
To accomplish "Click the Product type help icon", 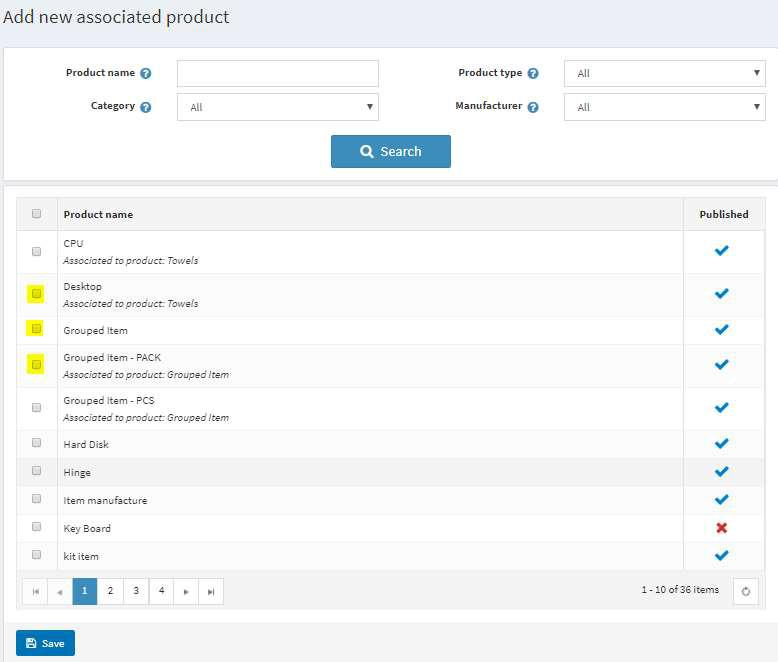I will click(x=533, y=73).
